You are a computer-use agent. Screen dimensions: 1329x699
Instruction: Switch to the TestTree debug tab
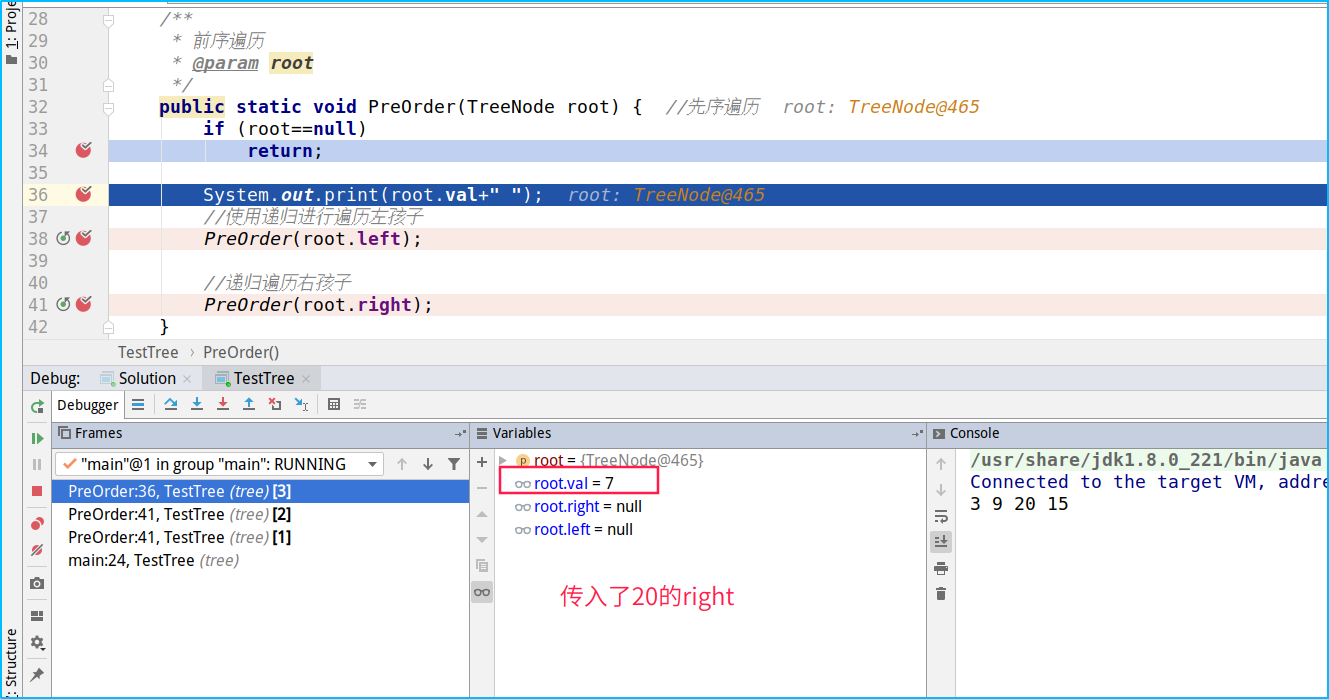[264, 378]
